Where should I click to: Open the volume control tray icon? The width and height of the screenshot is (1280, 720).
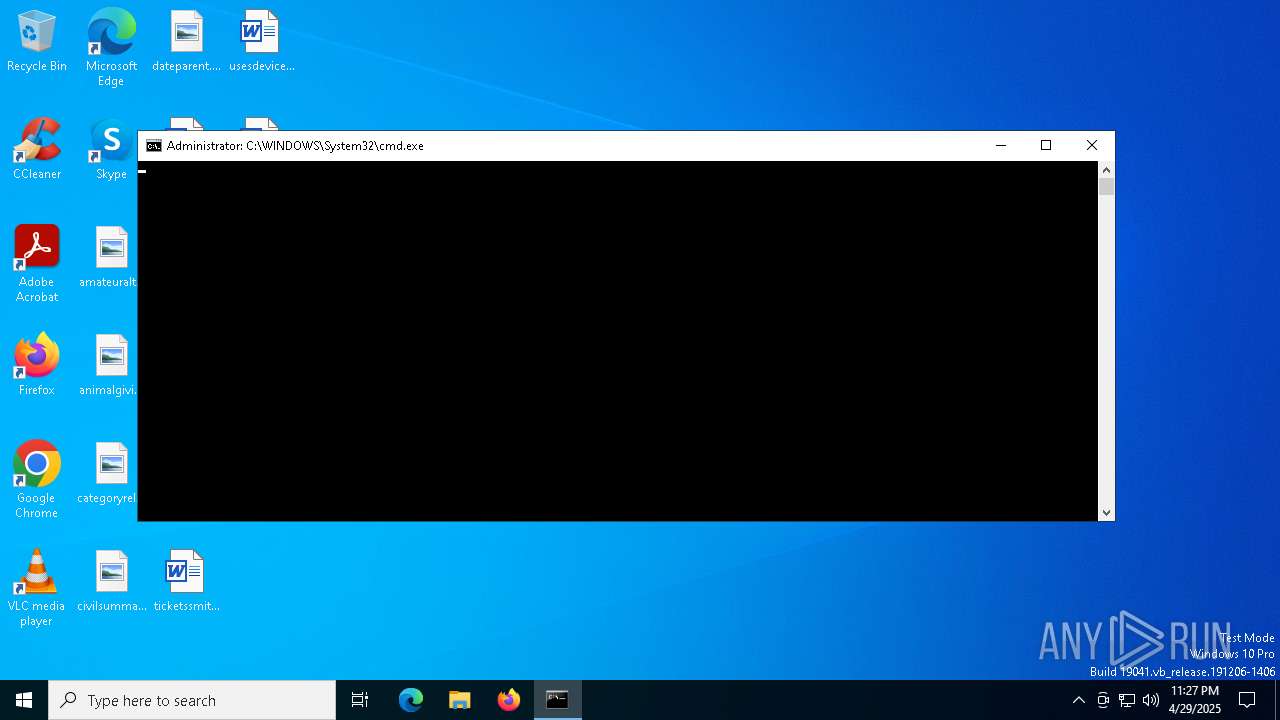click(x=1151, y=700)
